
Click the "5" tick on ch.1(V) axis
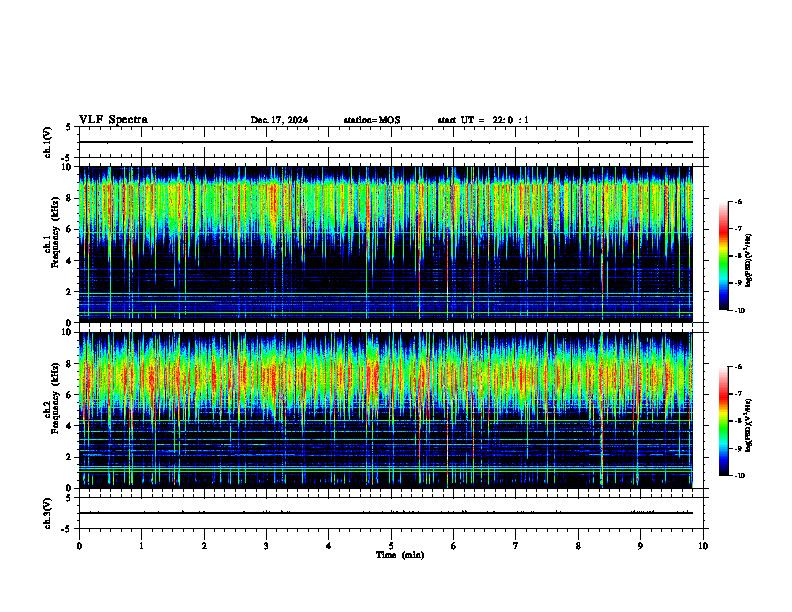(x=70, y=127)
